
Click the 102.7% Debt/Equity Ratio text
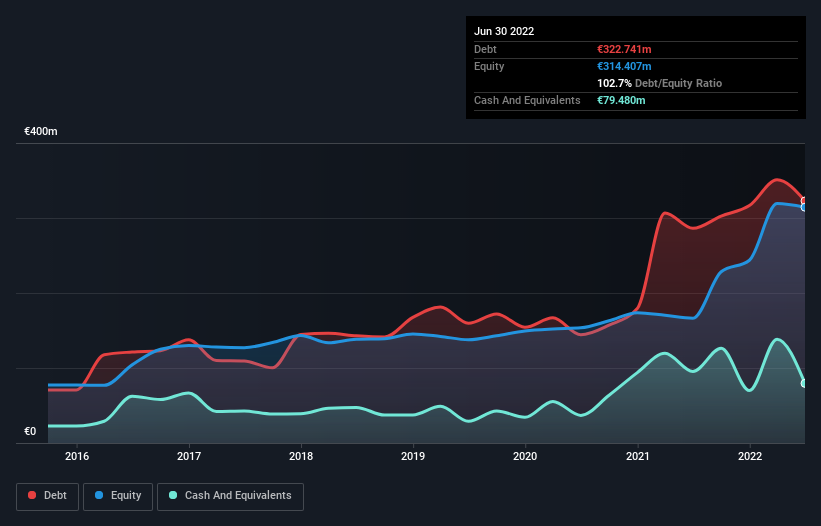point(659,83)
